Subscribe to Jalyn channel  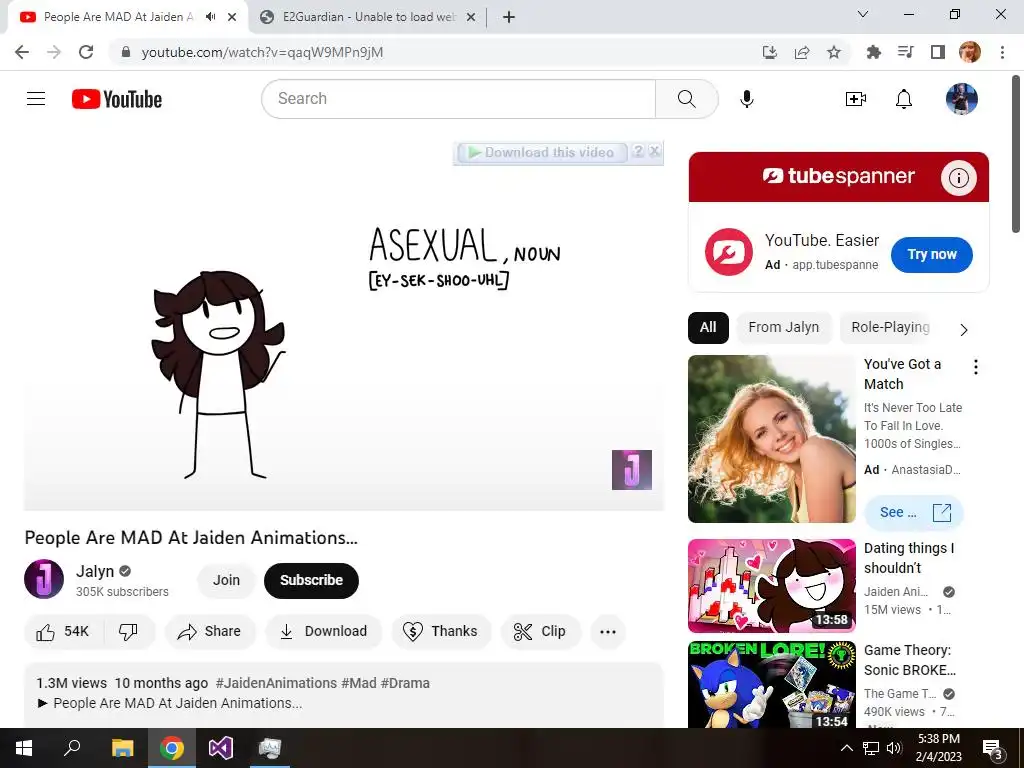(312, 581)
